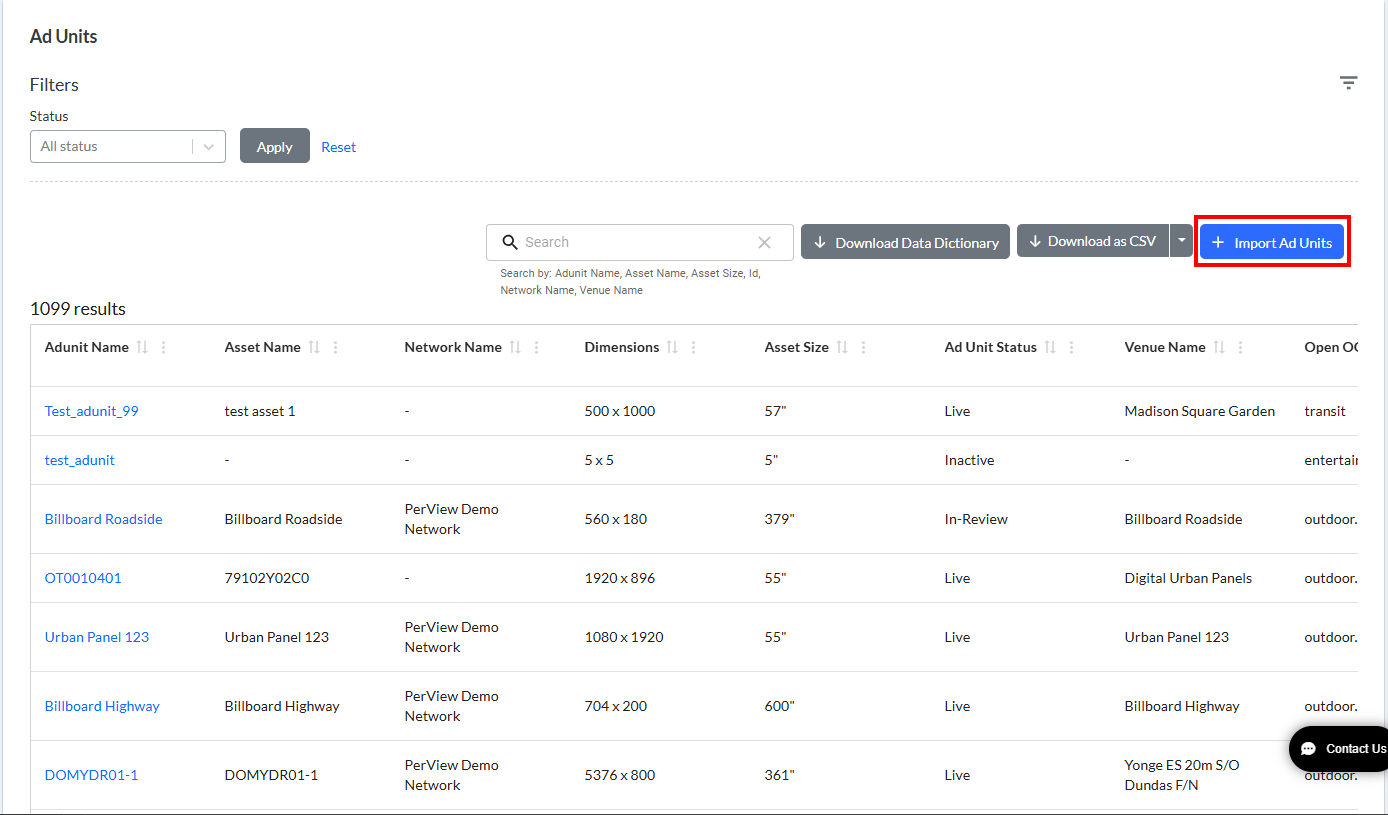Click the Apply filter button
This screenshot has width=1388, height=815.
(x=275, y=146)
